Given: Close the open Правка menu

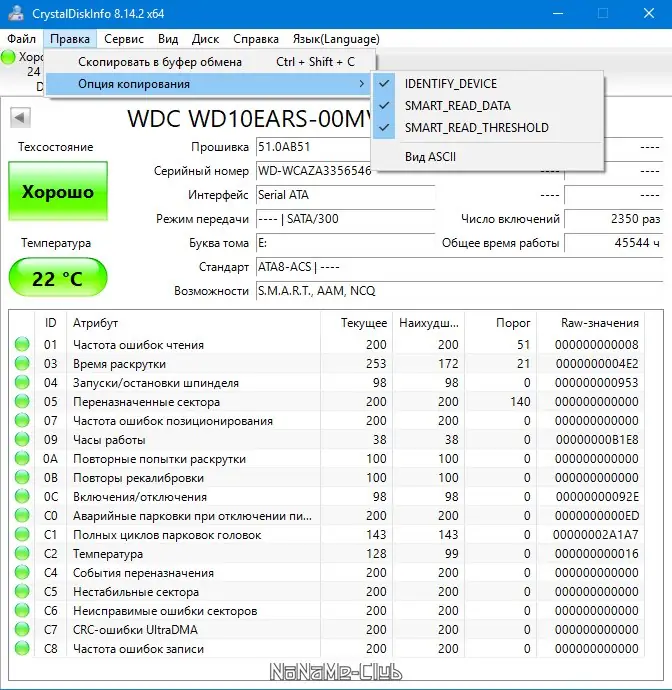Looking at the screenshot, I should tap(70, 39).
